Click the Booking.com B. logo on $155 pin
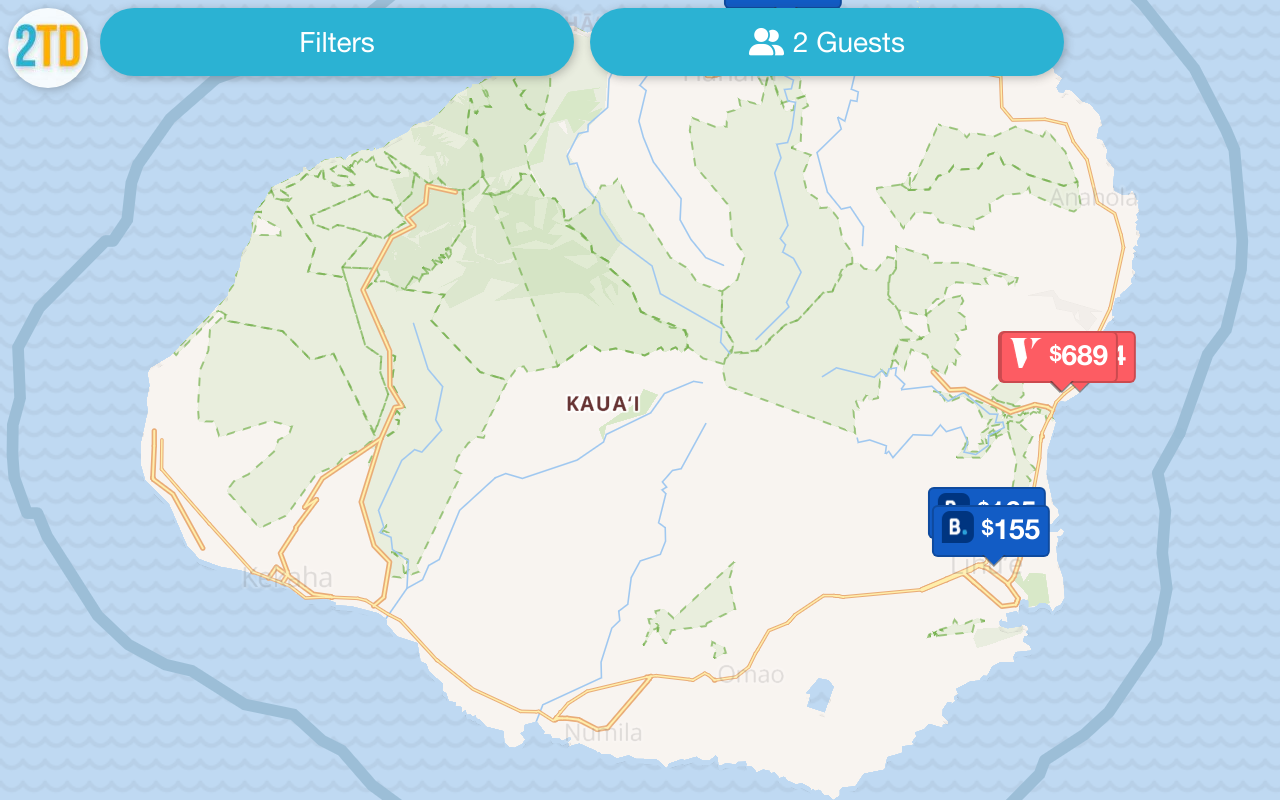This screenshot has width=1280, height=800. pyautogui.click(x=958, y=528)
